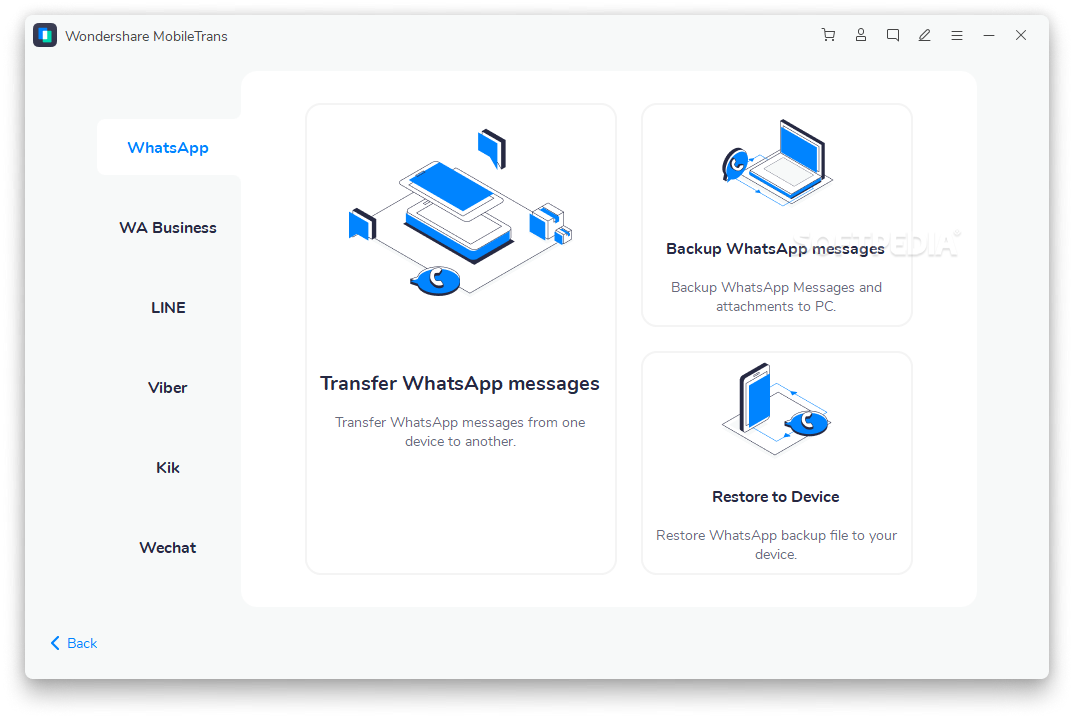
Task: Open the Wechat tab
Action: pos(168,548)
